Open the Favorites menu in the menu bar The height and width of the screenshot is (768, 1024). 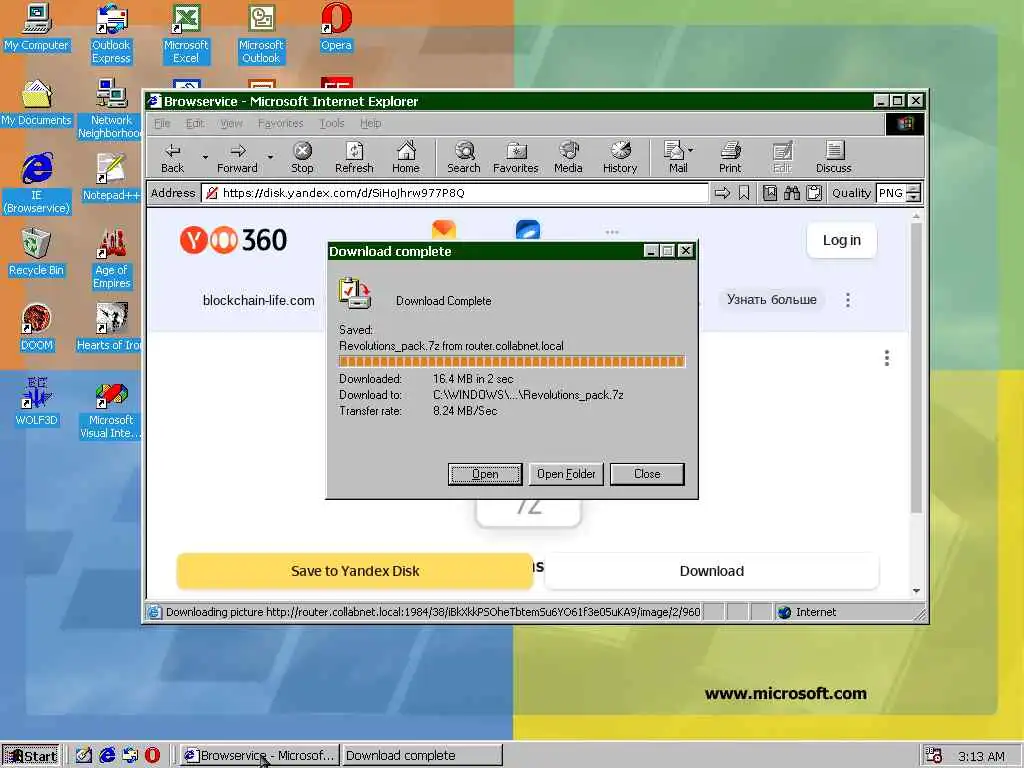[x=280, y=123]
